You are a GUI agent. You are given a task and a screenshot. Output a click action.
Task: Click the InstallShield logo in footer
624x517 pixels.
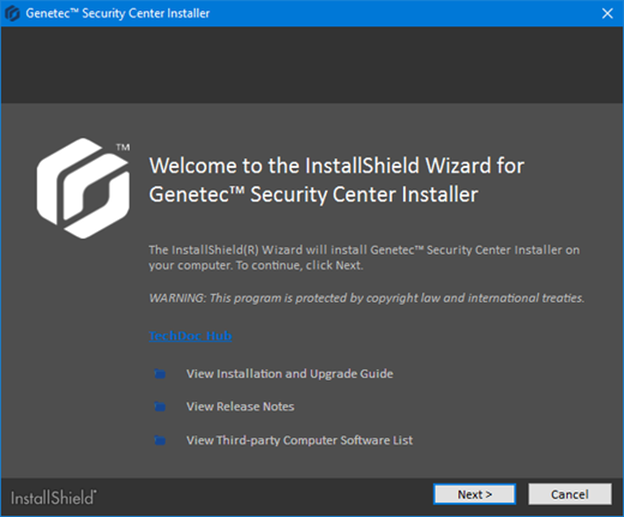click(53, 497)
